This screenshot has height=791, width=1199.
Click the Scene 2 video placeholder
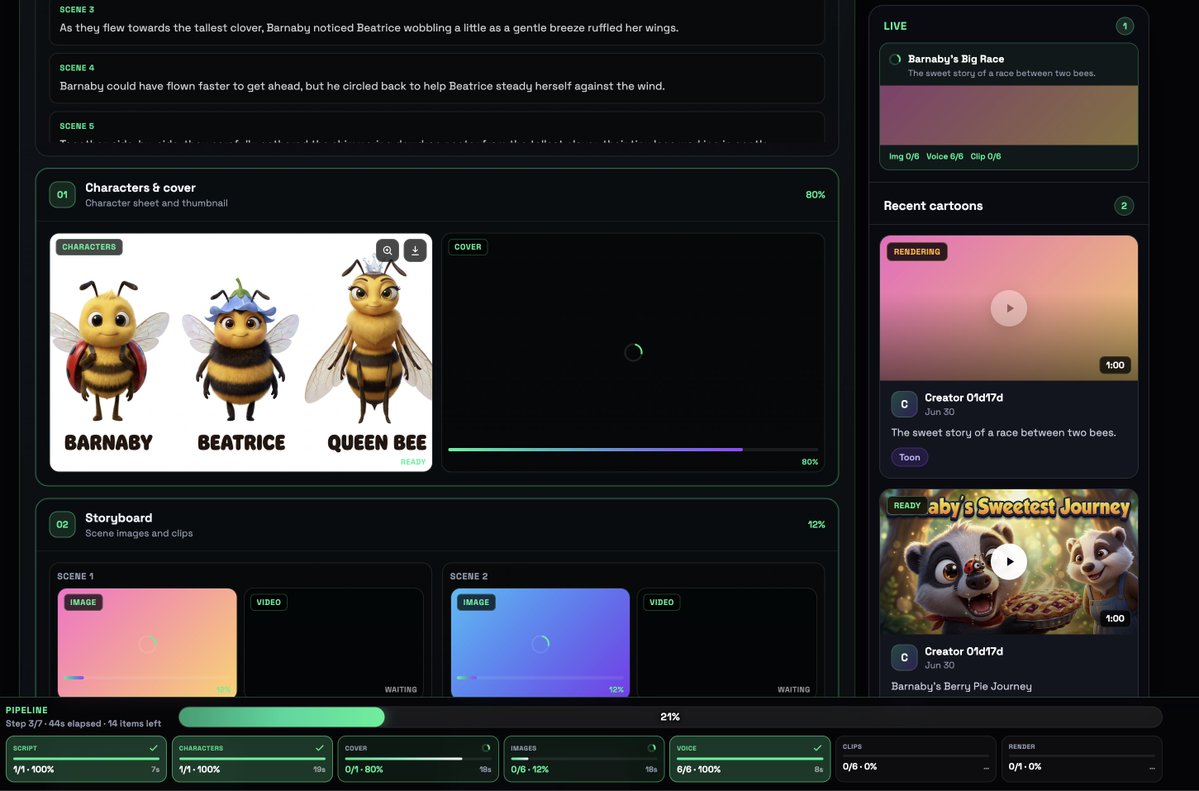point(726,643)
